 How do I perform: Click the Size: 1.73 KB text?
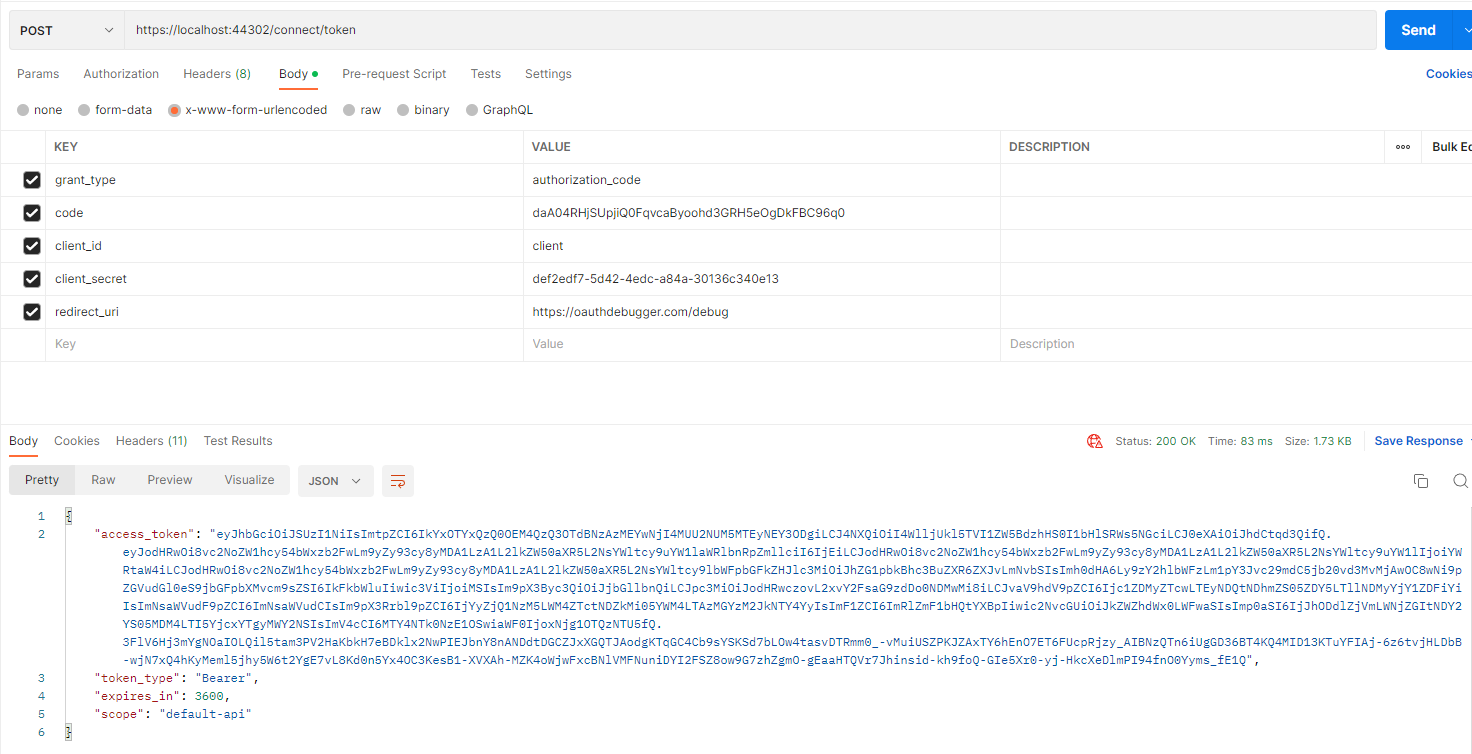pyautogui.click(x=1318, y=441)
